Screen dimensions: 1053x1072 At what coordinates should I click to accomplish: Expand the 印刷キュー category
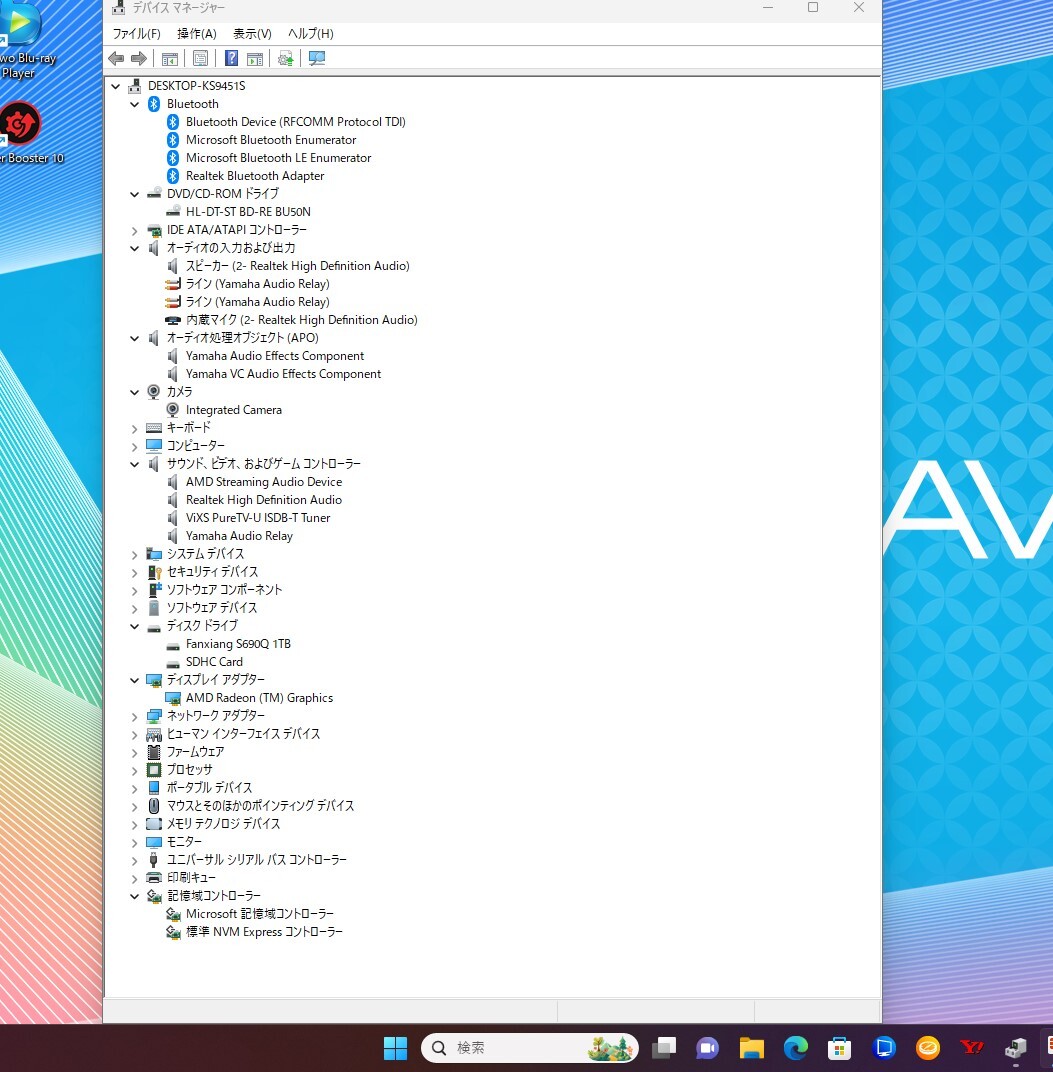point(135,879)
